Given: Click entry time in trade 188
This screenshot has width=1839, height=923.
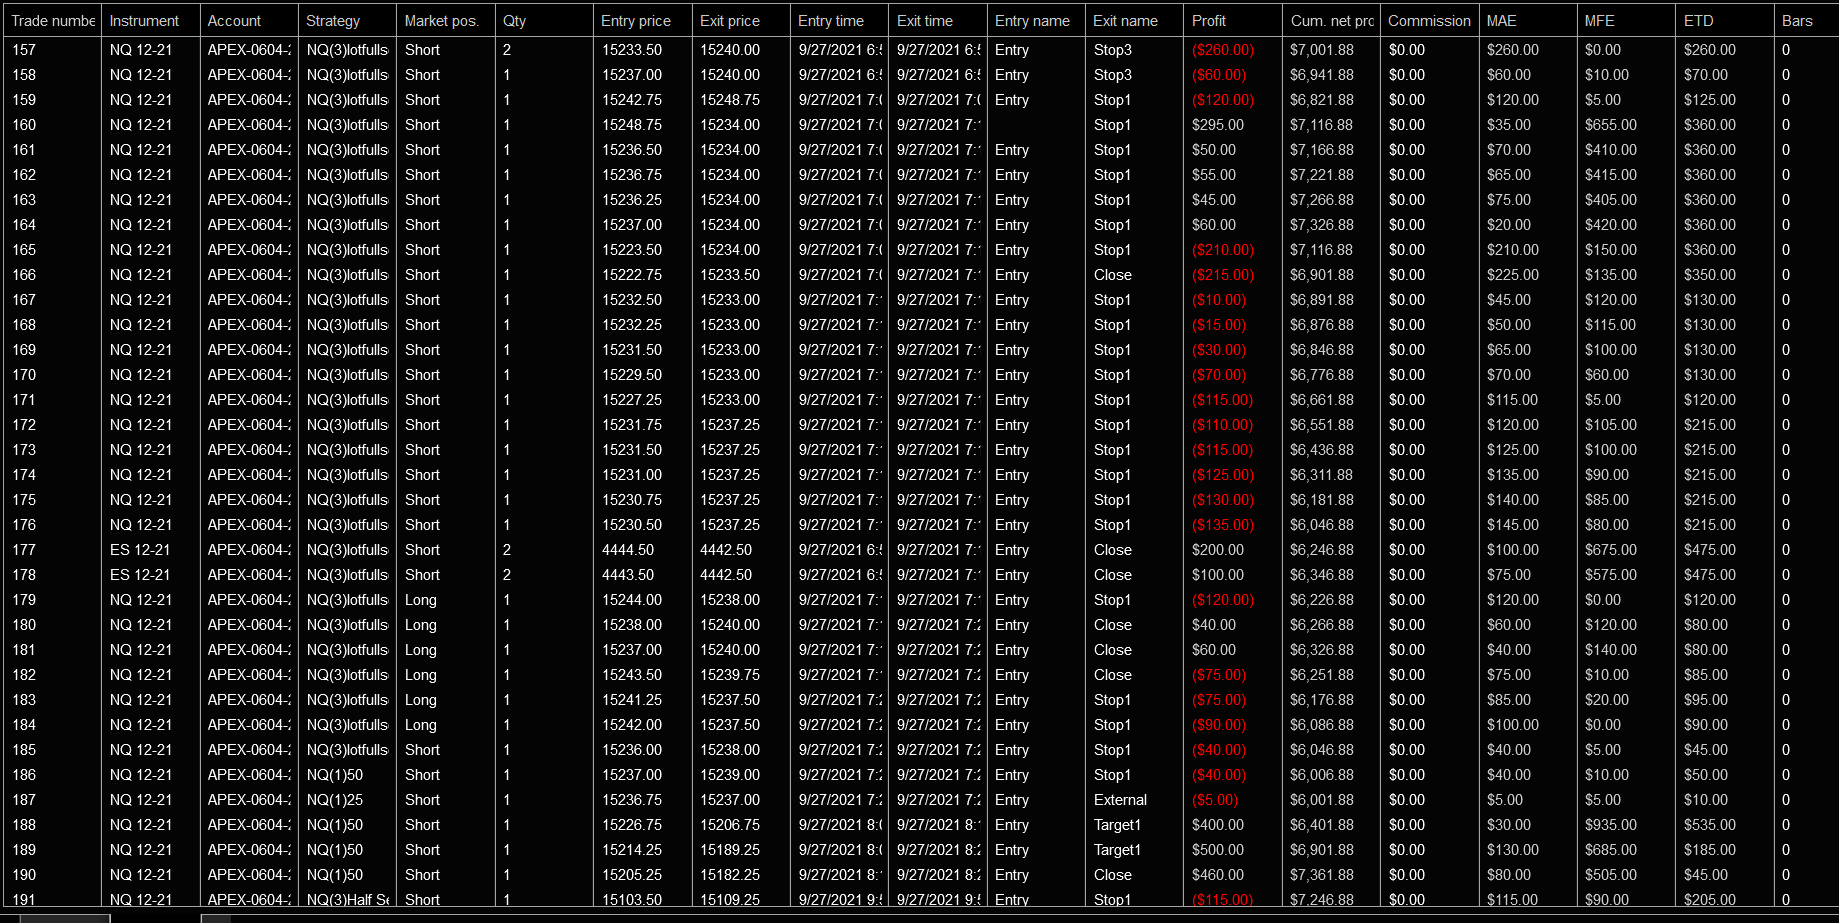Looking at the screenshot, I should tap(840, 825).
